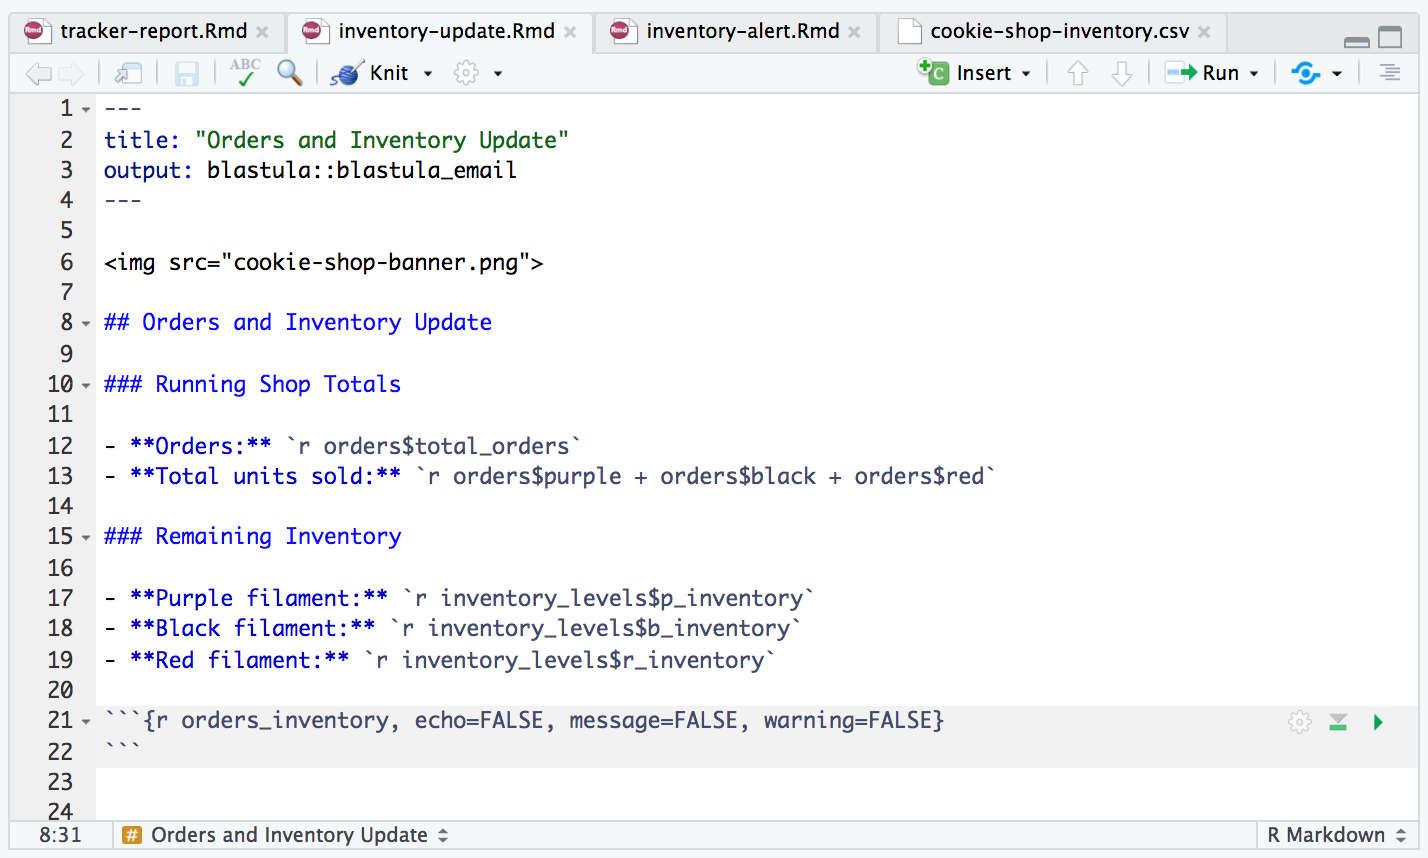Insert a new code chunk
Screen dimensions: 1428x858
(965, 73)
